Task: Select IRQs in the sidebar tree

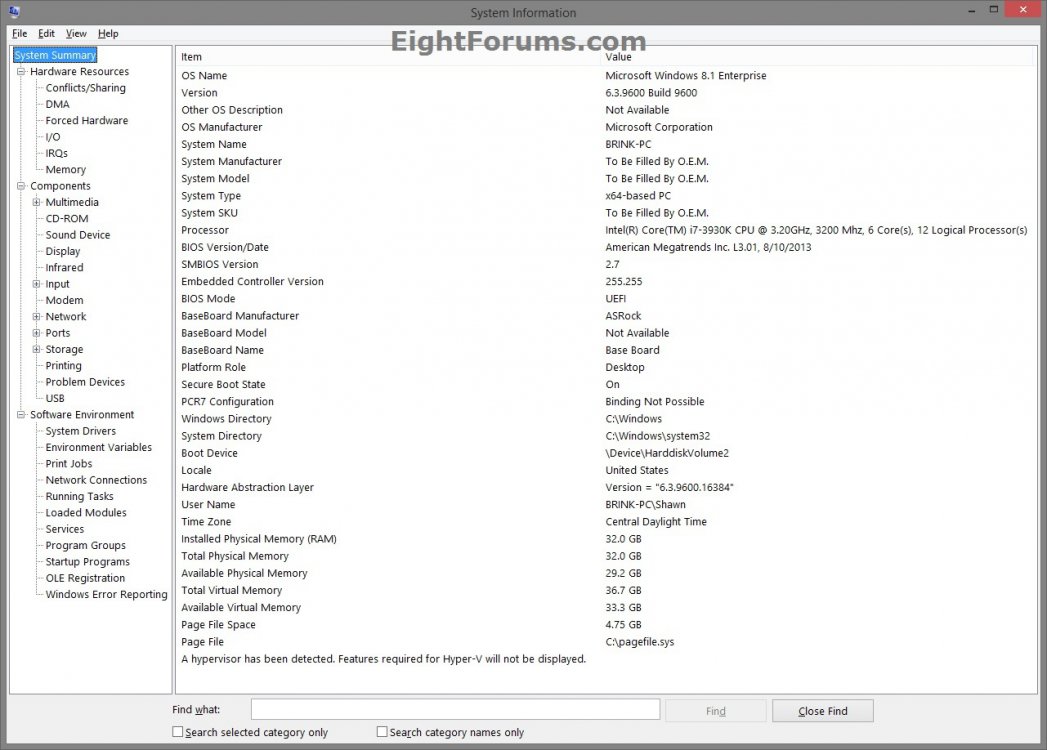Action: (x=55, y=152)
